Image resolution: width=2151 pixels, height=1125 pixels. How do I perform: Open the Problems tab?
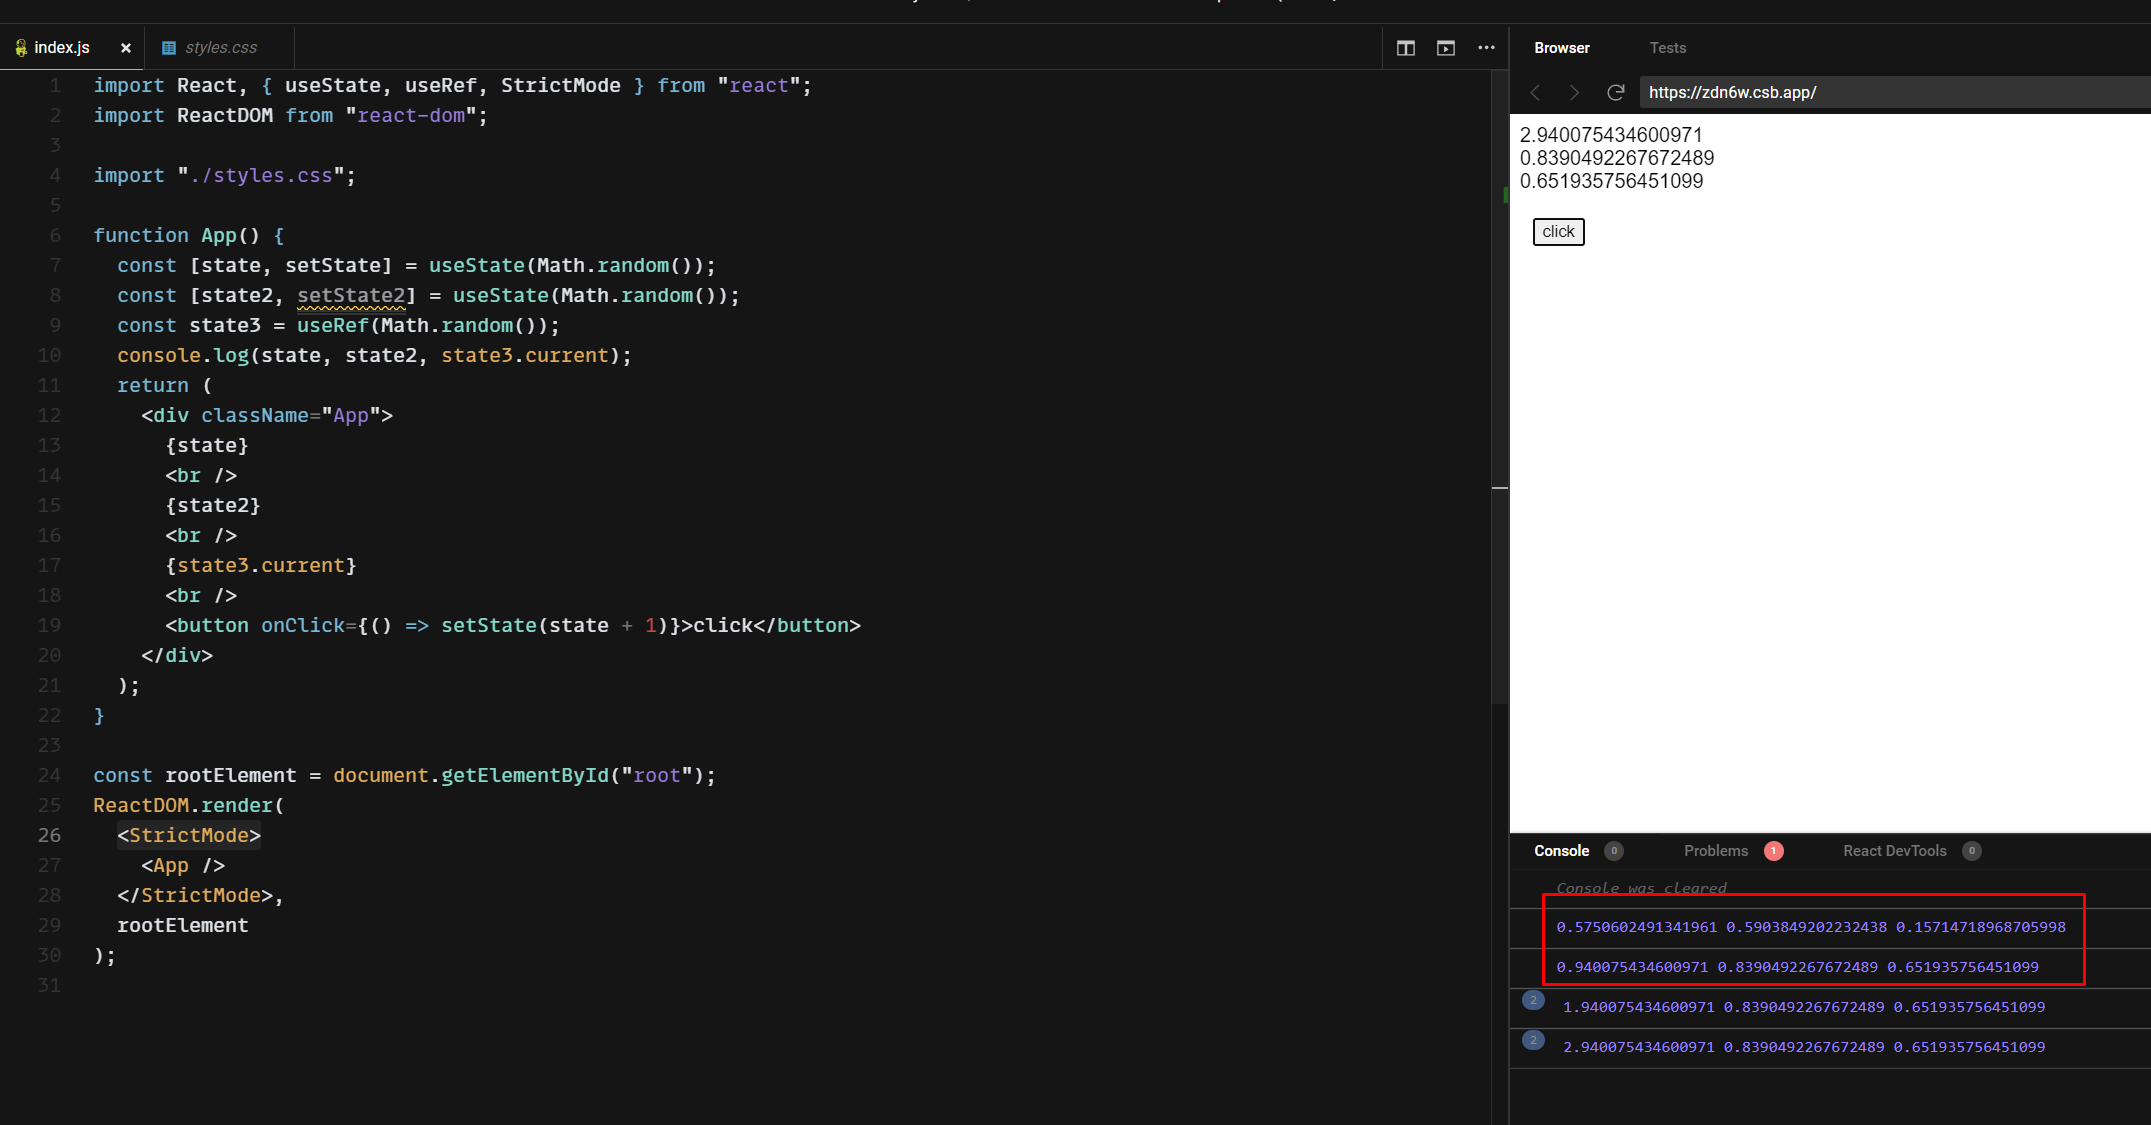click(x=1715, y=850)
